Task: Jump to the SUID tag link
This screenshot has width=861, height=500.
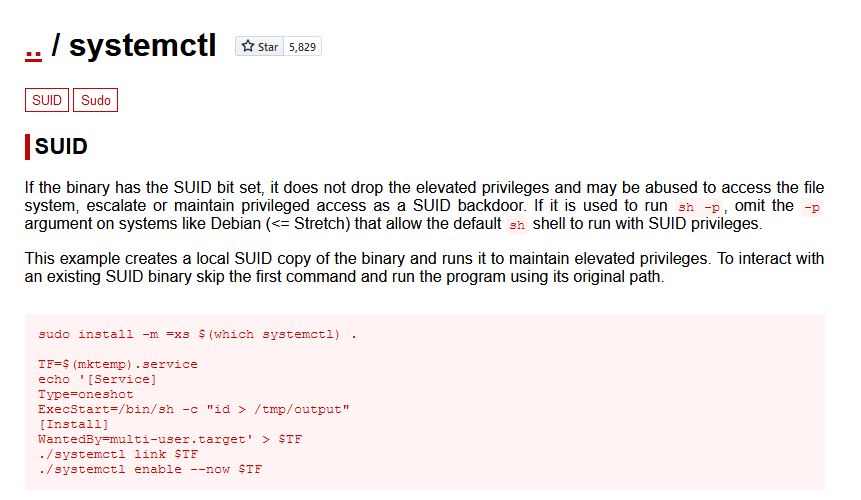Action: coord(47,100)
